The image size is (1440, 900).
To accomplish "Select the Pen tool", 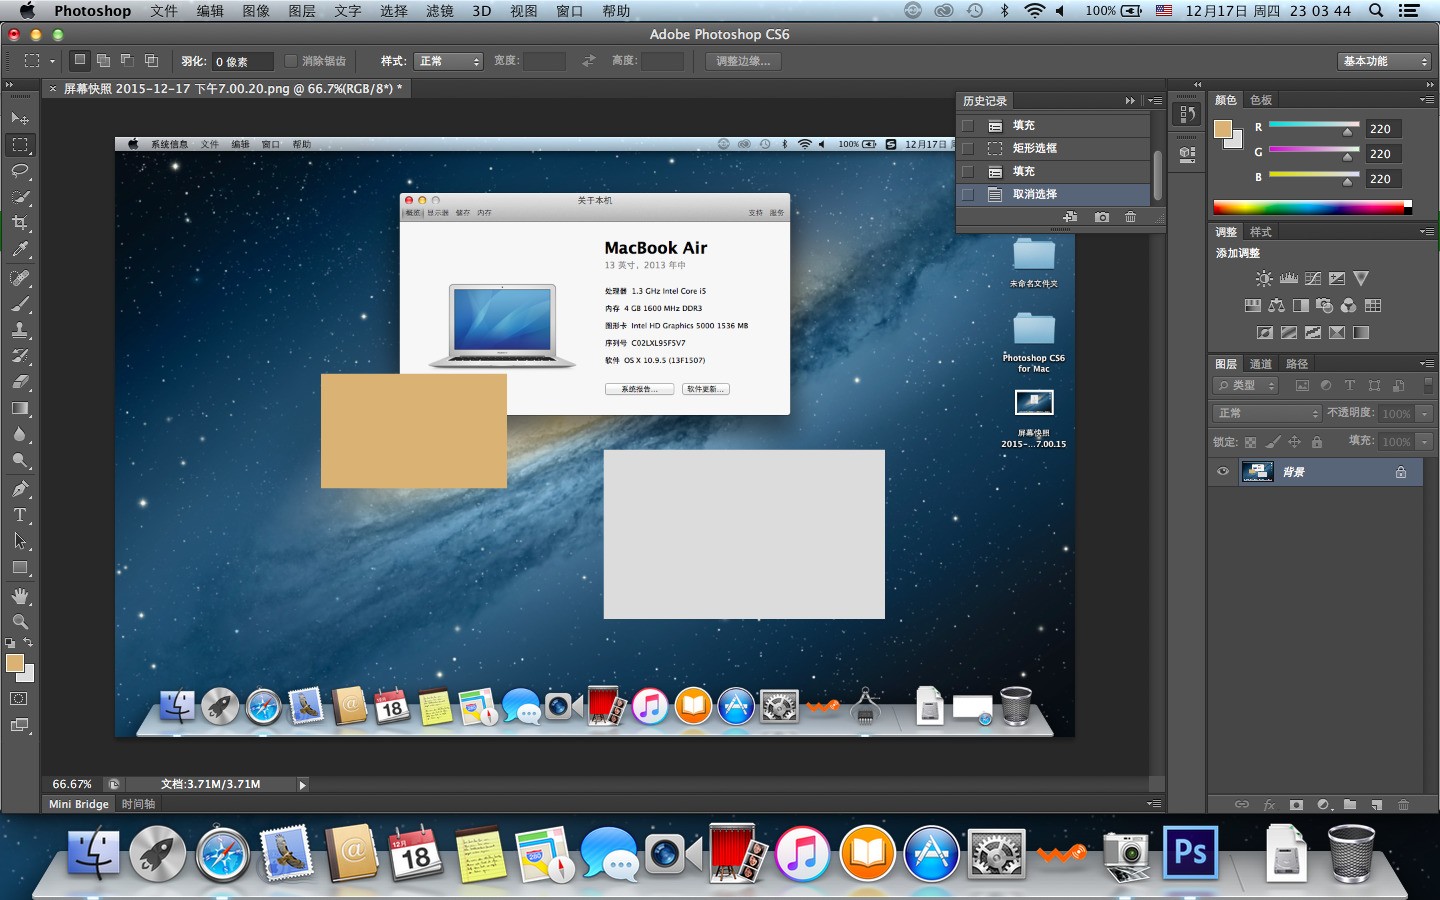I will click(x=20, y=489).
